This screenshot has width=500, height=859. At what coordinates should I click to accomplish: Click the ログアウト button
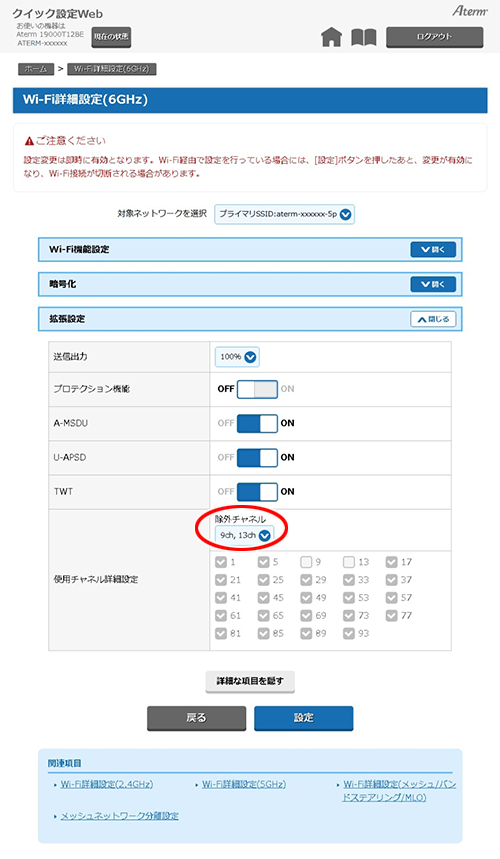tap(435, 37)
